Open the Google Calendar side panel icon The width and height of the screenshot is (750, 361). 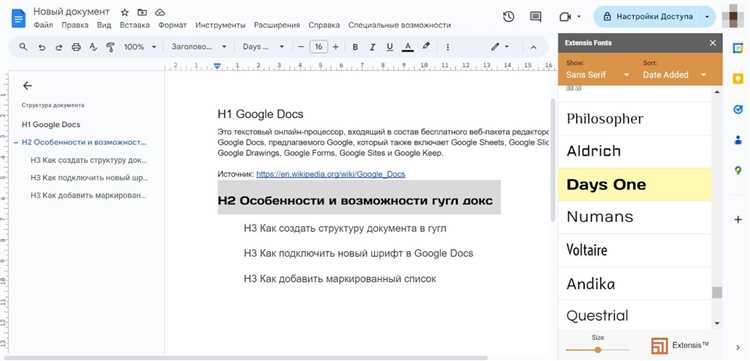click(x=738, y=48)
